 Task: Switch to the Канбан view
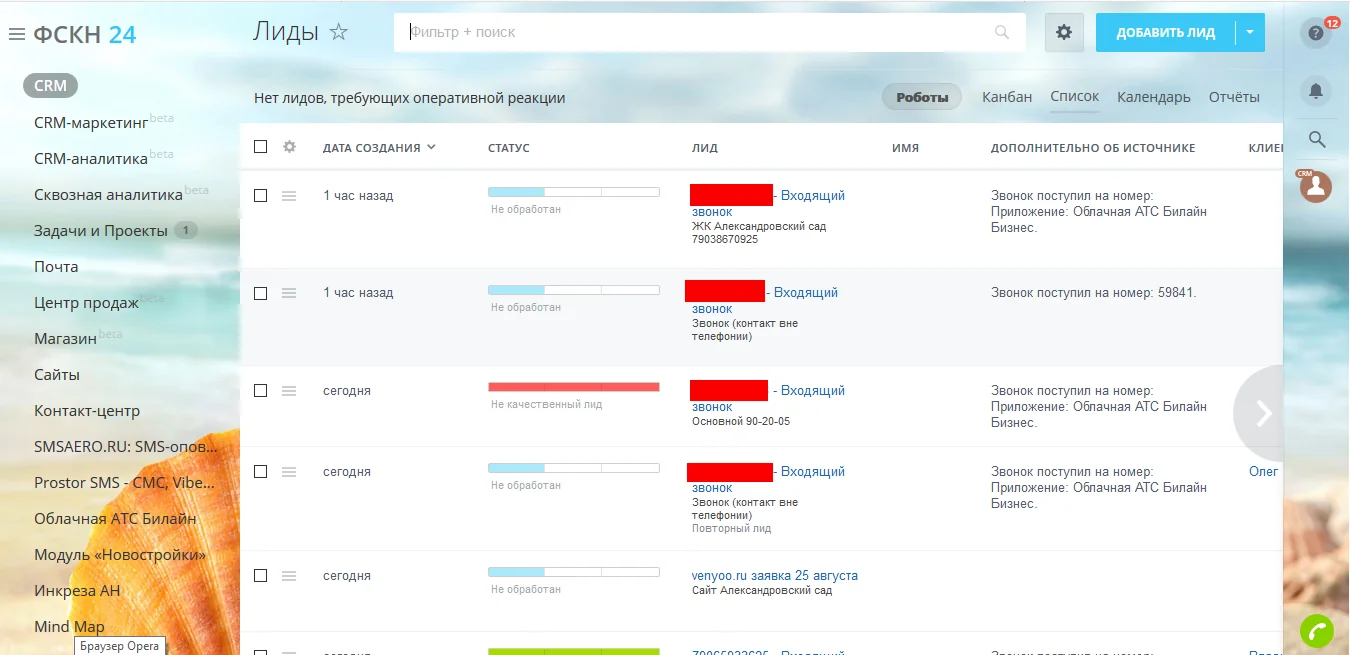[x=1007, y=97]
